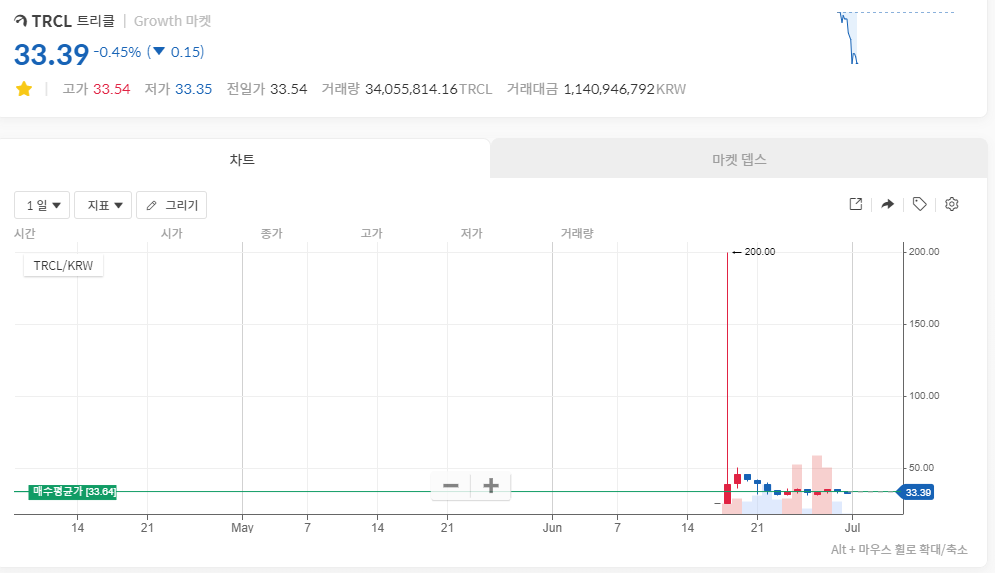The image size is (995, 573).
Task: Open the 1일 interval dropdown
Action: point(42,205)
